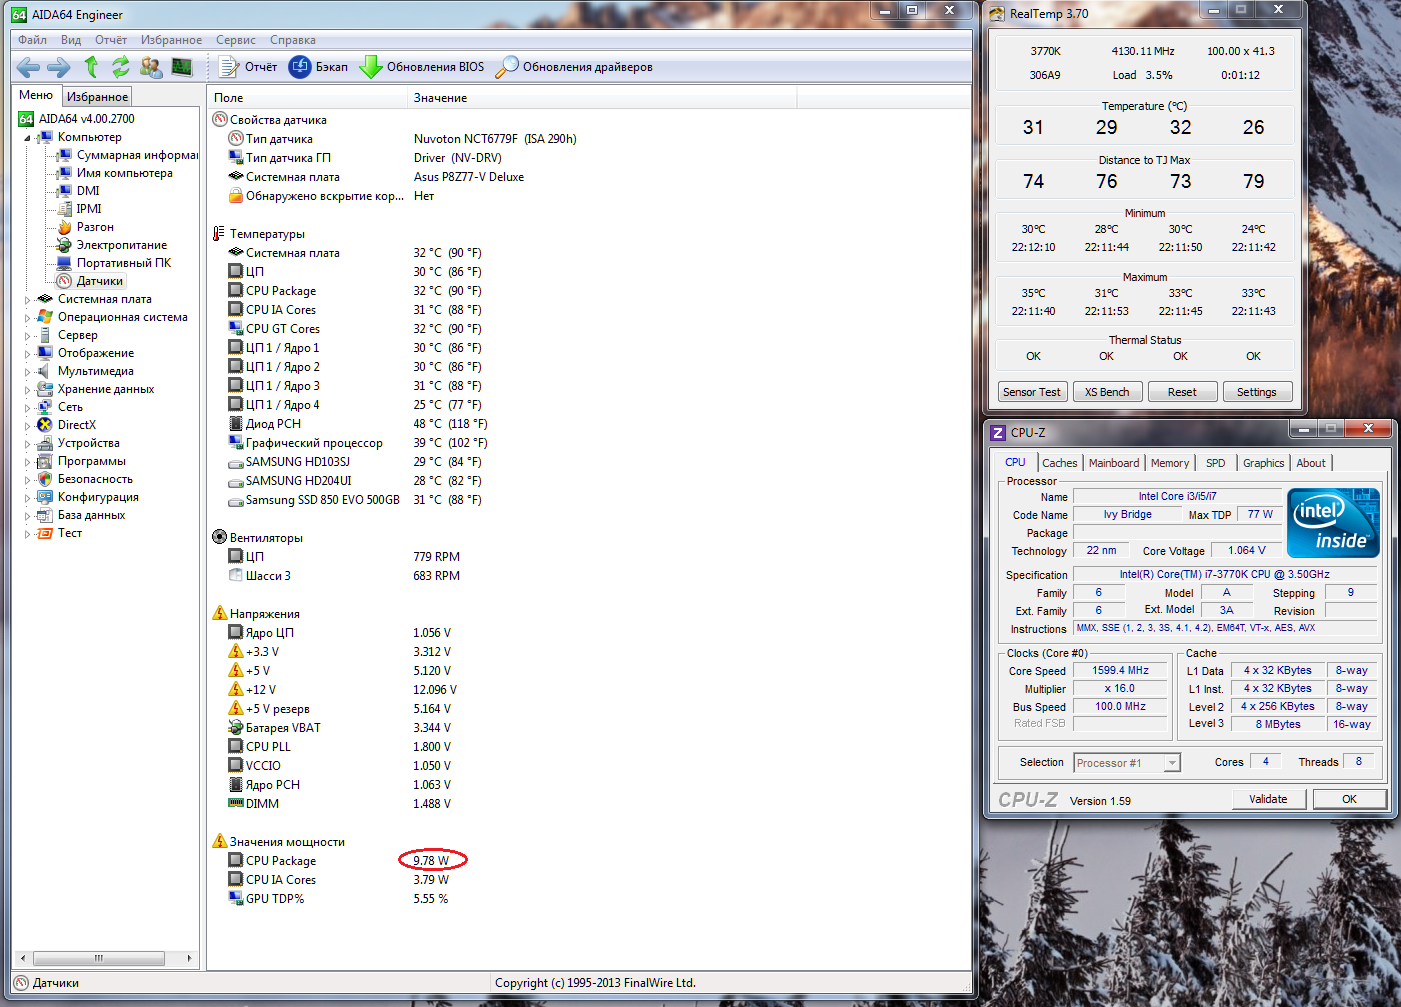
Task: Open the About tab in CPU-Z
Action: click(1311, 463)
